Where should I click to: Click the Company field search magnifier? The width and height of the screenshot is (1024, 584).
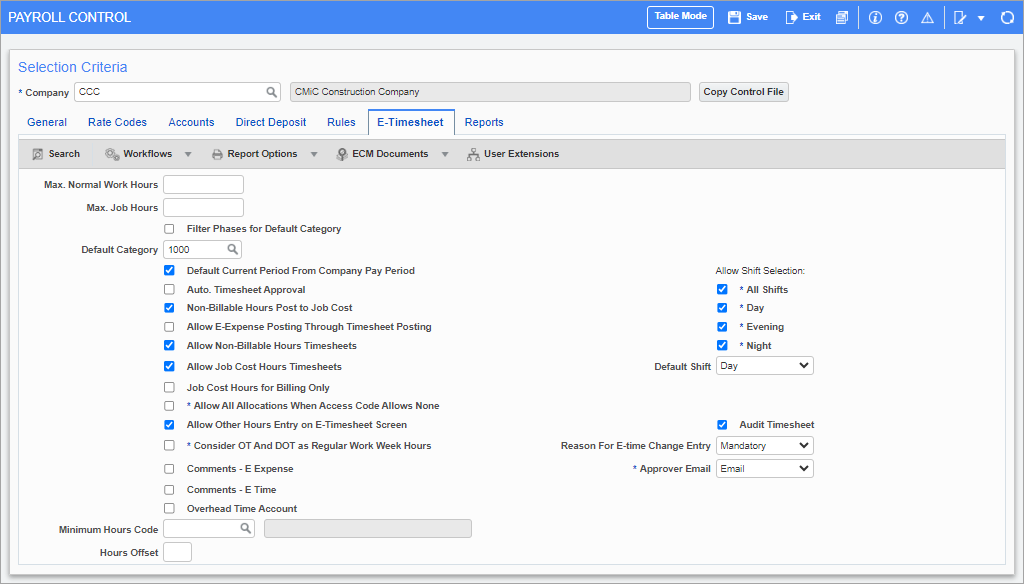pos(272,92)
